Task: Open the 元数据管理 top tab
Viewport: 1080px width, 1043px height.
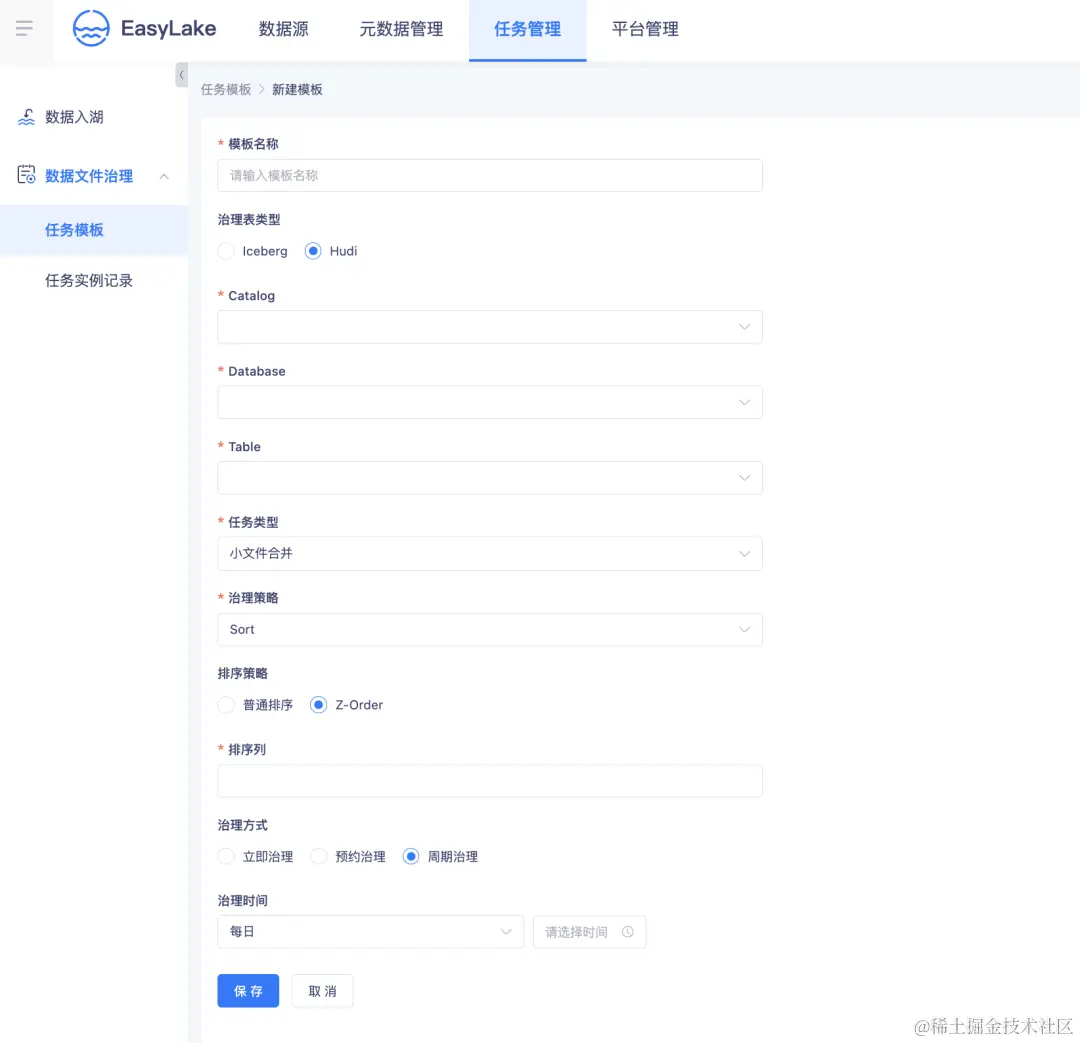Action: [401, 29]
